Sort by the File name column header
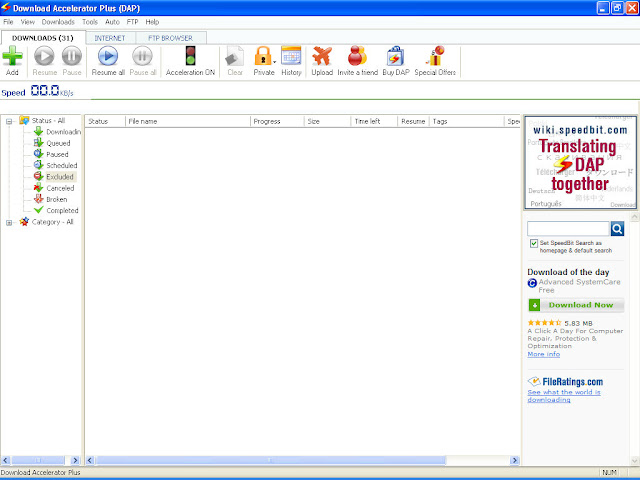The image size is (640, 480). (188, 121)
